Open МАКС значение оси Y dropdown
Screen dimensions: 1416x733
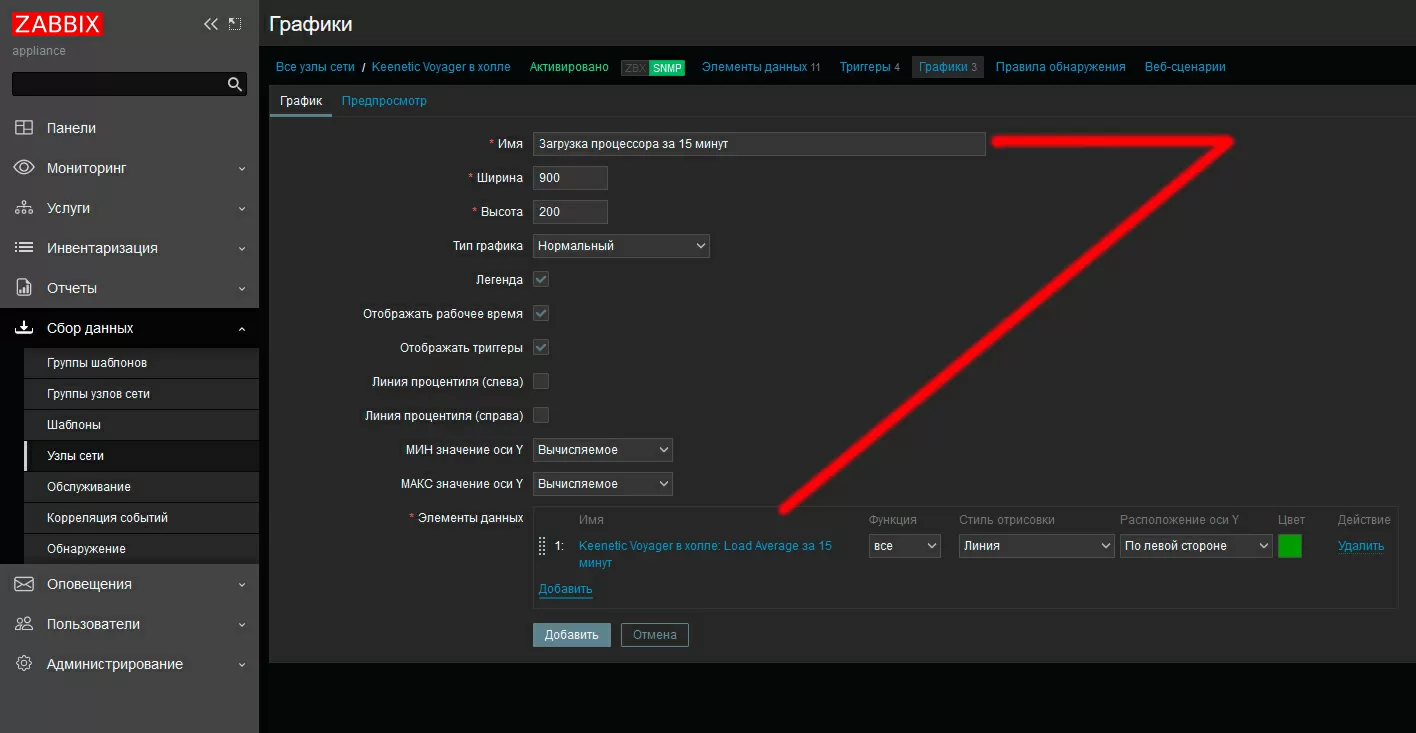point(603,484)
